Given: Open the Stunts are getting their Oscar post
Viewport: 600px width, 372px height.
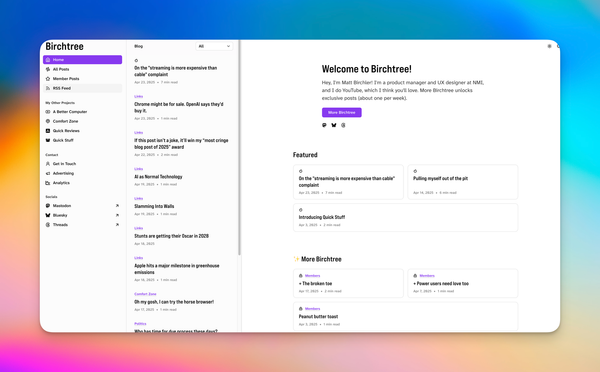Looking at the screenshot, I should [x=171, y=236].
